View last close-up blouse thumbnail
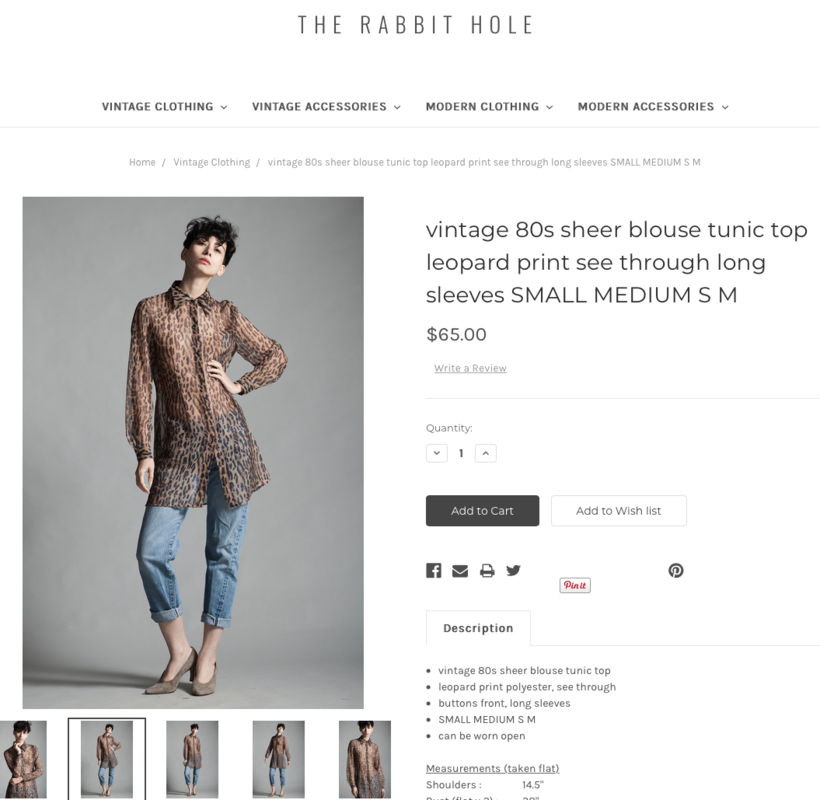The width and height of the screenshot is (820, 800). [x=365, y=759]
